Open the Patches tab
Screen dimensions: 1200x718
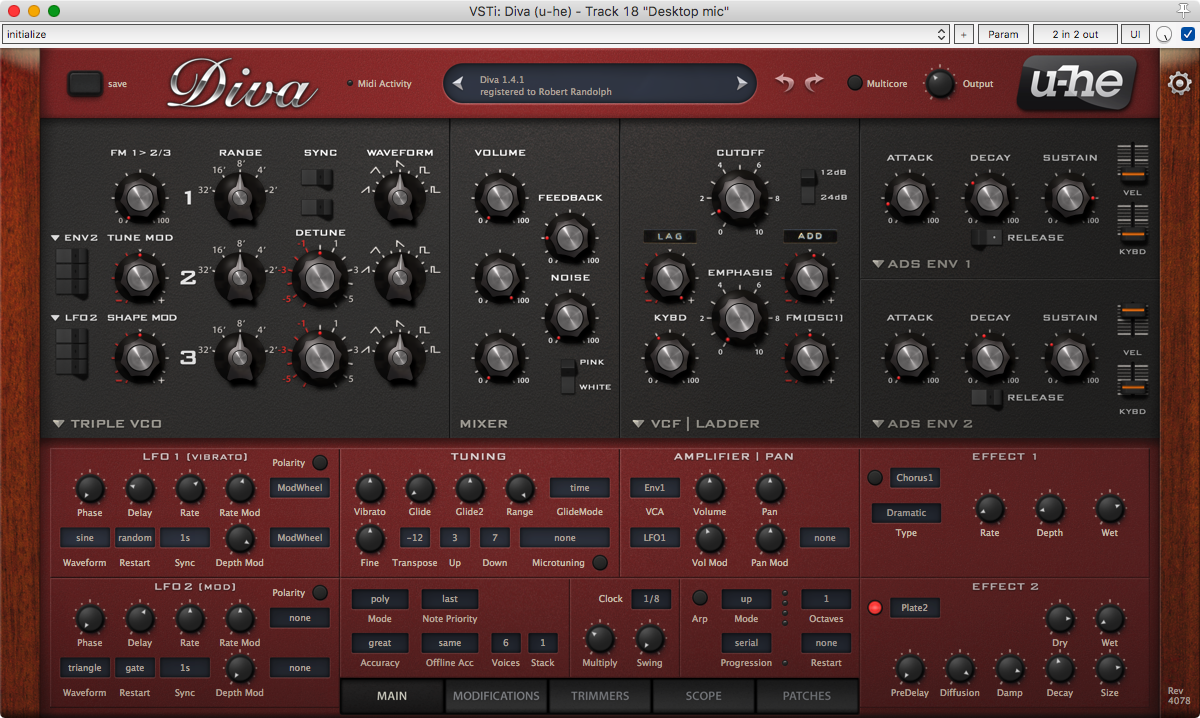(806, 696)
